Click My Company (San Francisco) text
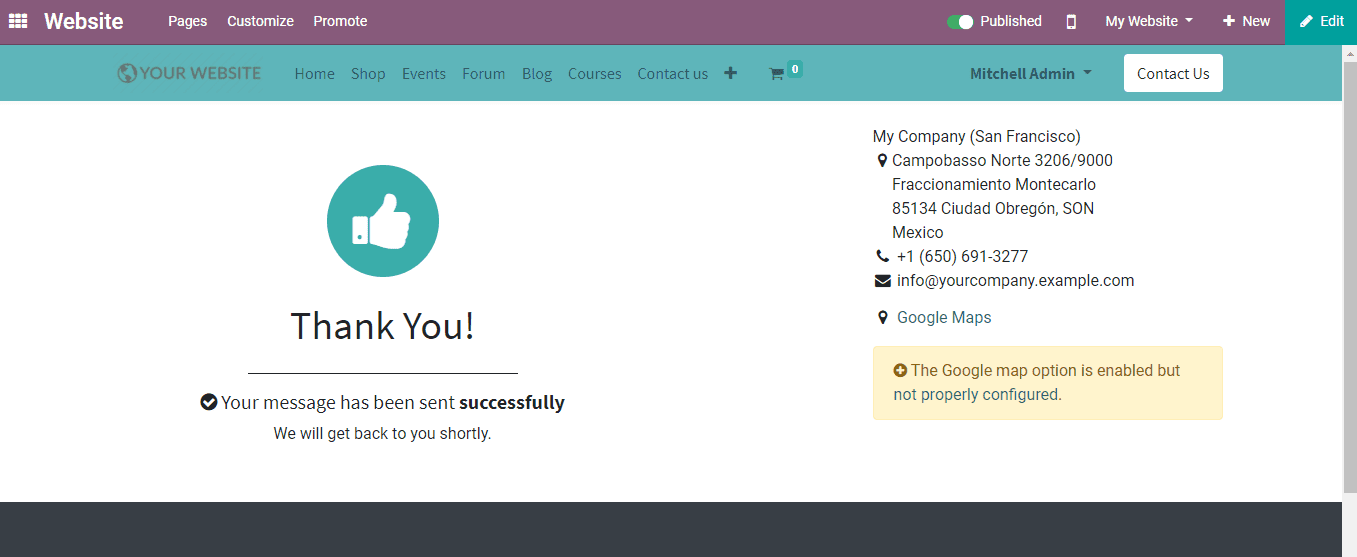Viewport: 1357px width, 557px height. coord(977,136)
